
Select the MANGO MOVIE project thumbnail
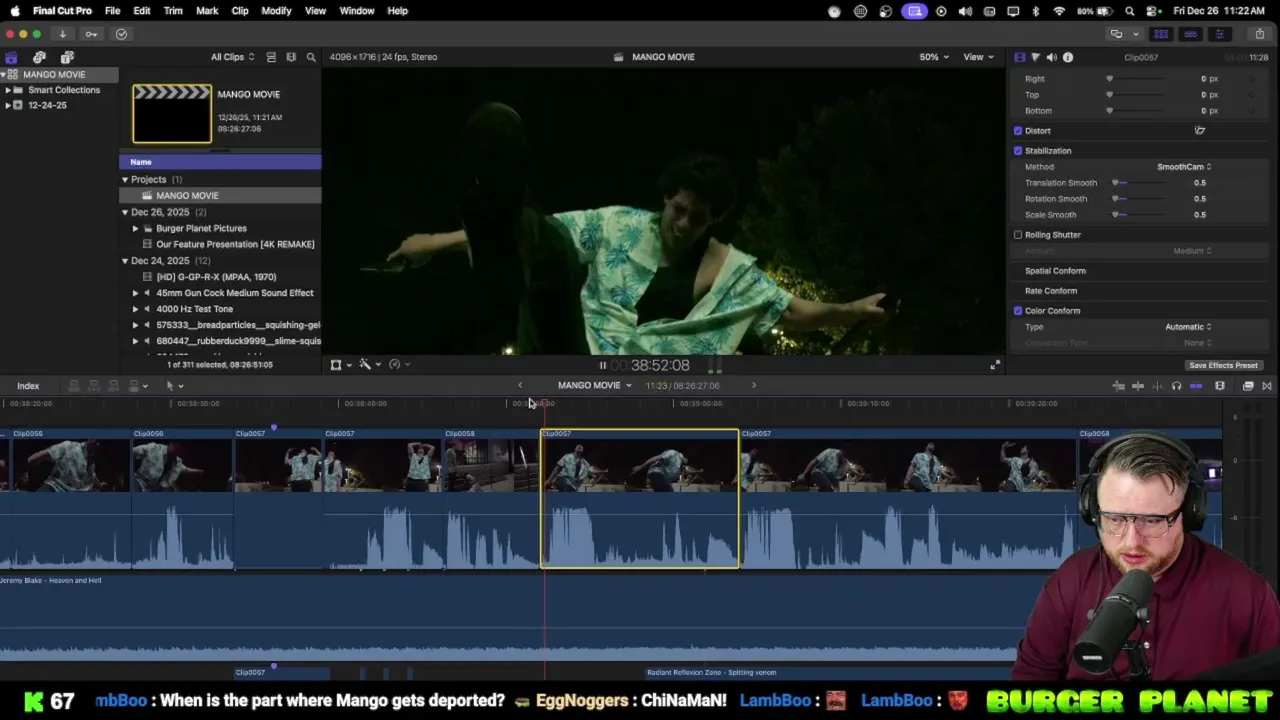172,113
